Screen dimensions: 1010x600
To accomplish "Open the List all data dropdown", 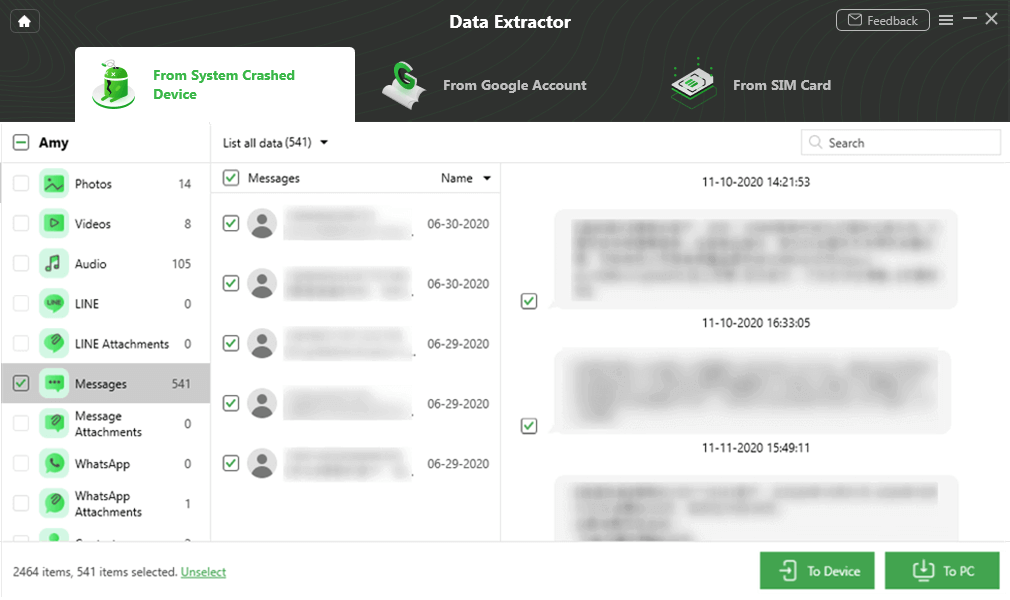I will 275,142.
